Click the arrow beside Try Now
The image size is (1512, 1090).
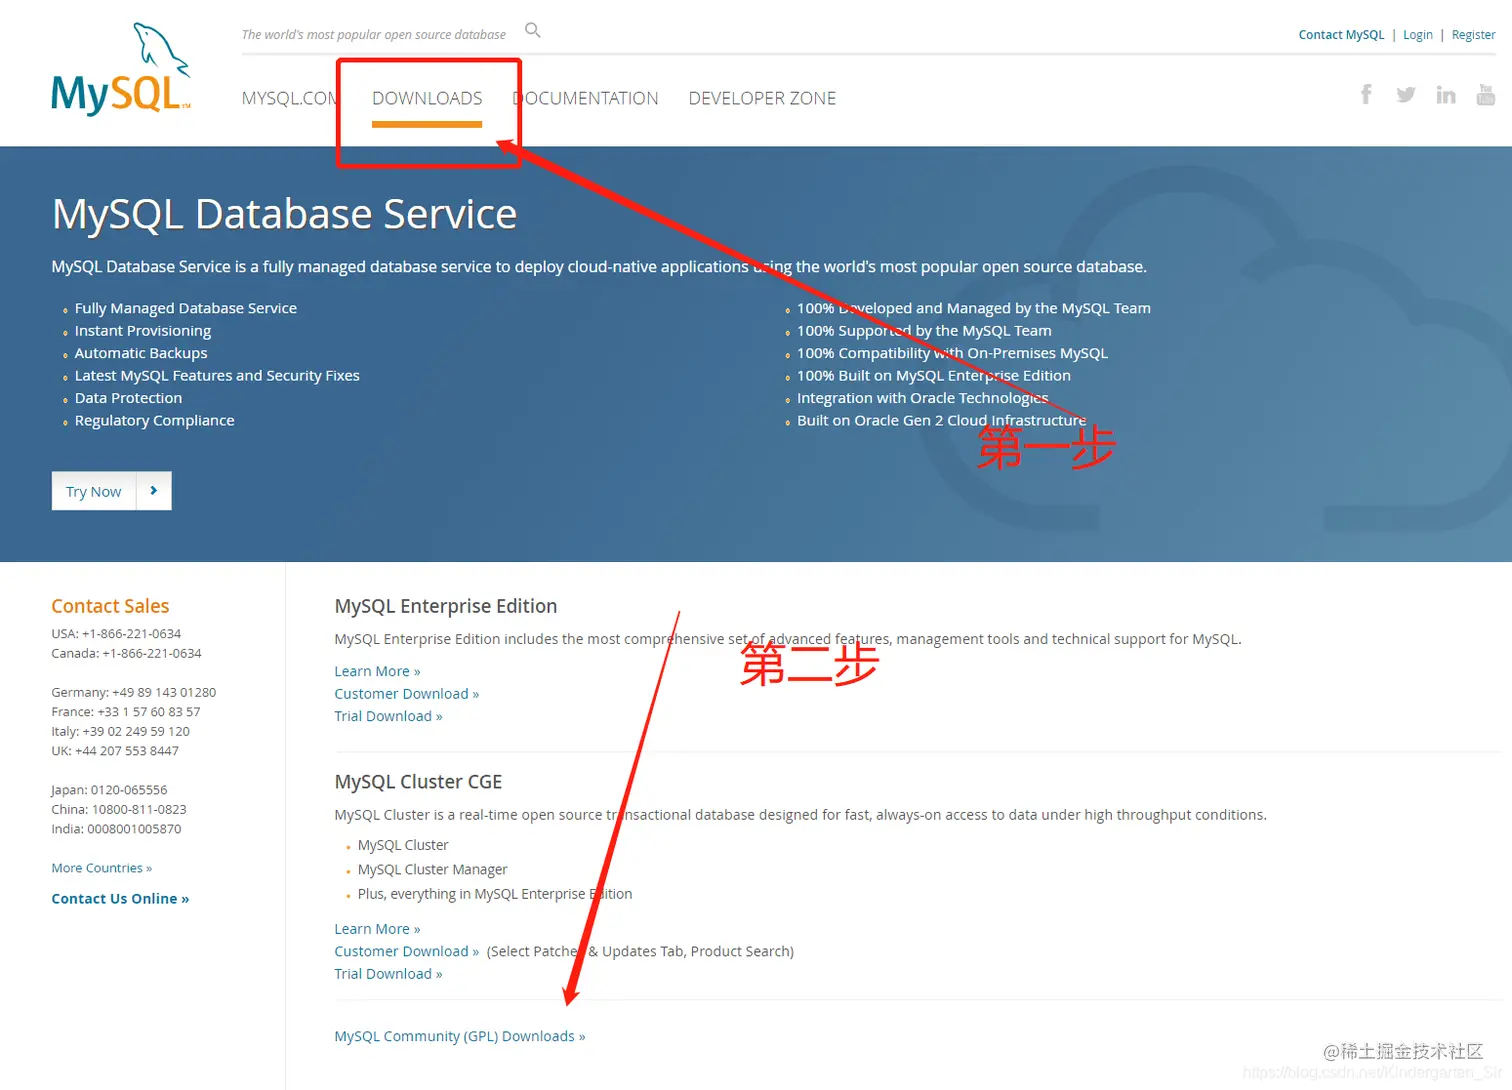(x=154, y=491)
